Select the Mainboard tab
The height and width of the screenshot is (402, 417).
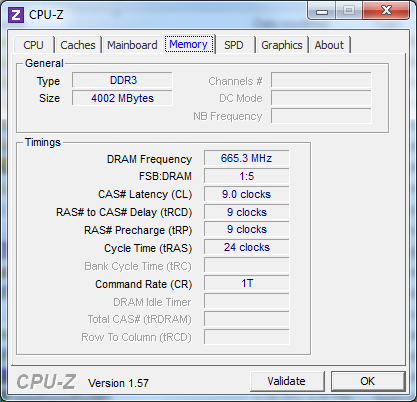(x=132, y=45)
